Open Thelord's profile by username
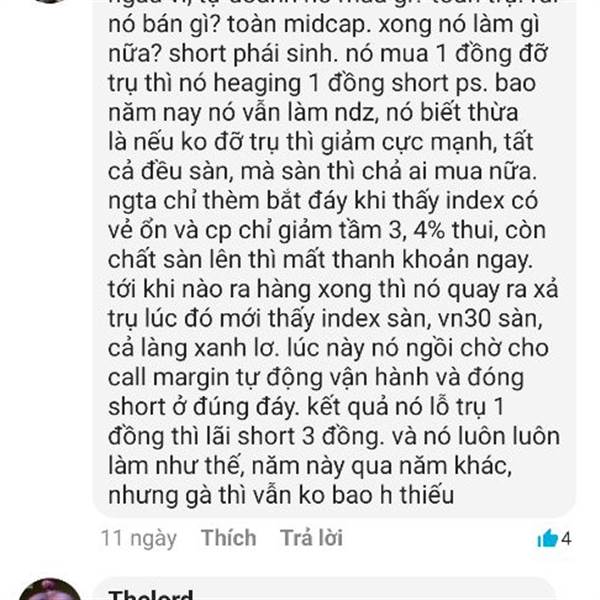Image resolution: width=600 pixels, height=600 pixels. (x=151, y=595)
